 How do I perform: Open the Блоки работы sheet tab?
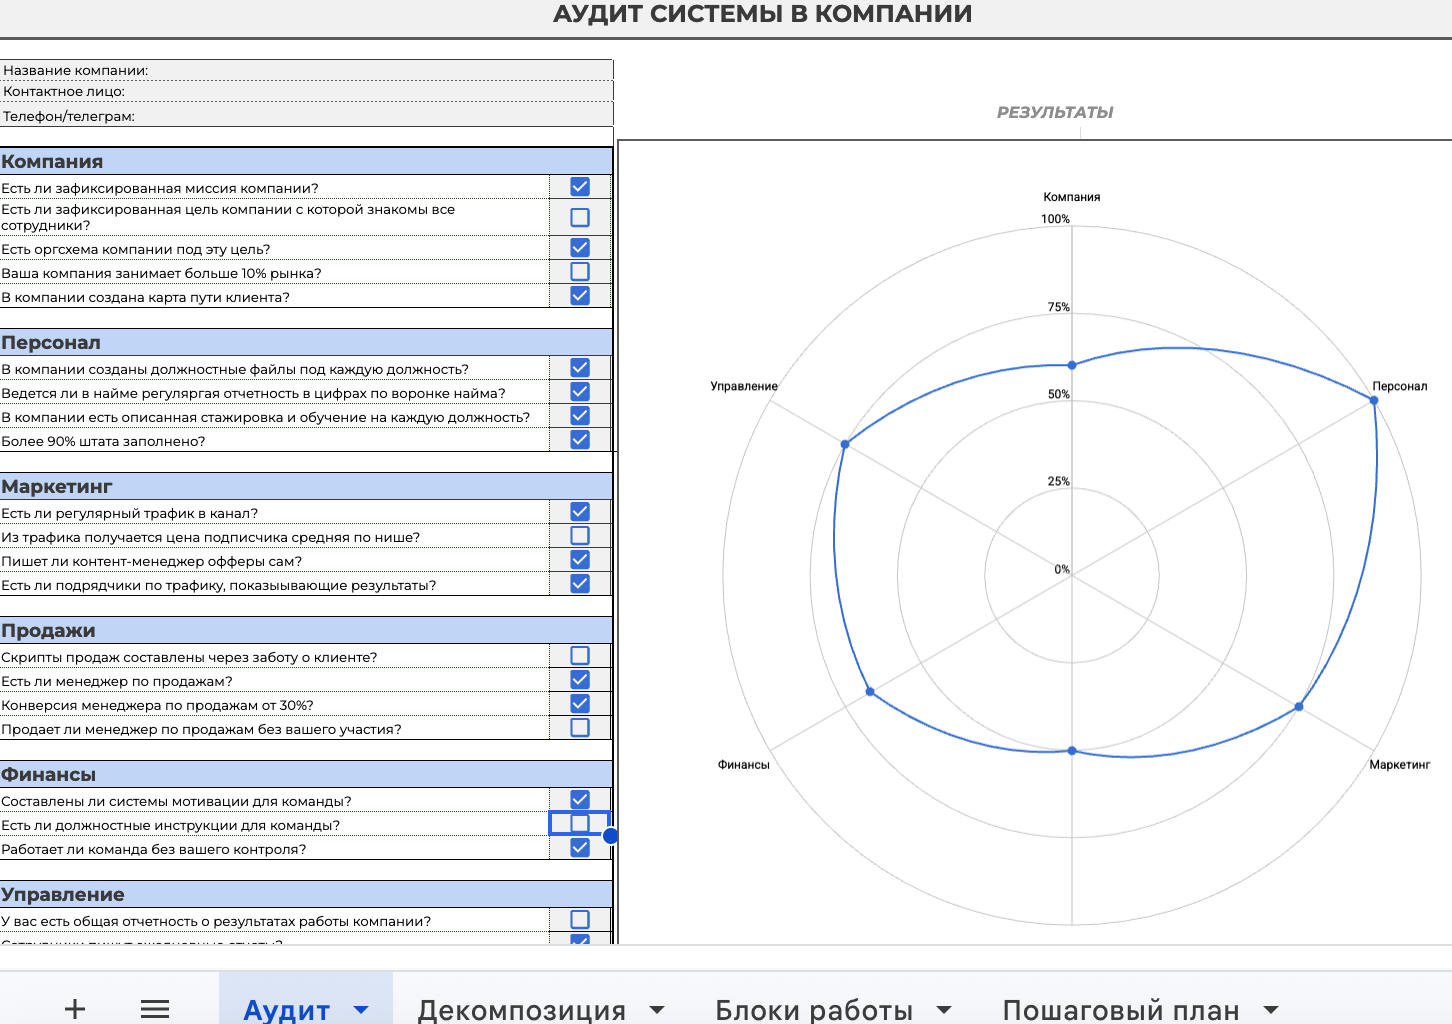click(x=813, y=1010)
